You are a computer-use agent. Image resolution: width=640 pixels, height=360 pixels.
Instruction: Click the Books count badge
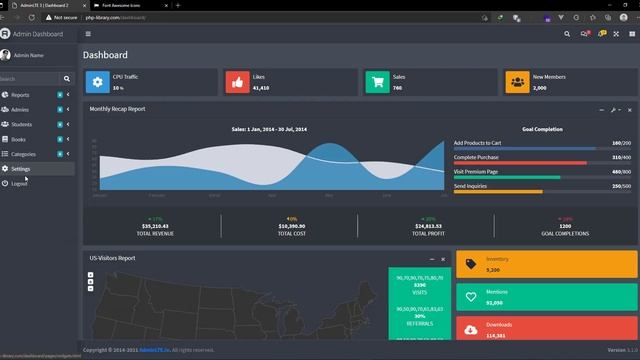tap(60, 139)
